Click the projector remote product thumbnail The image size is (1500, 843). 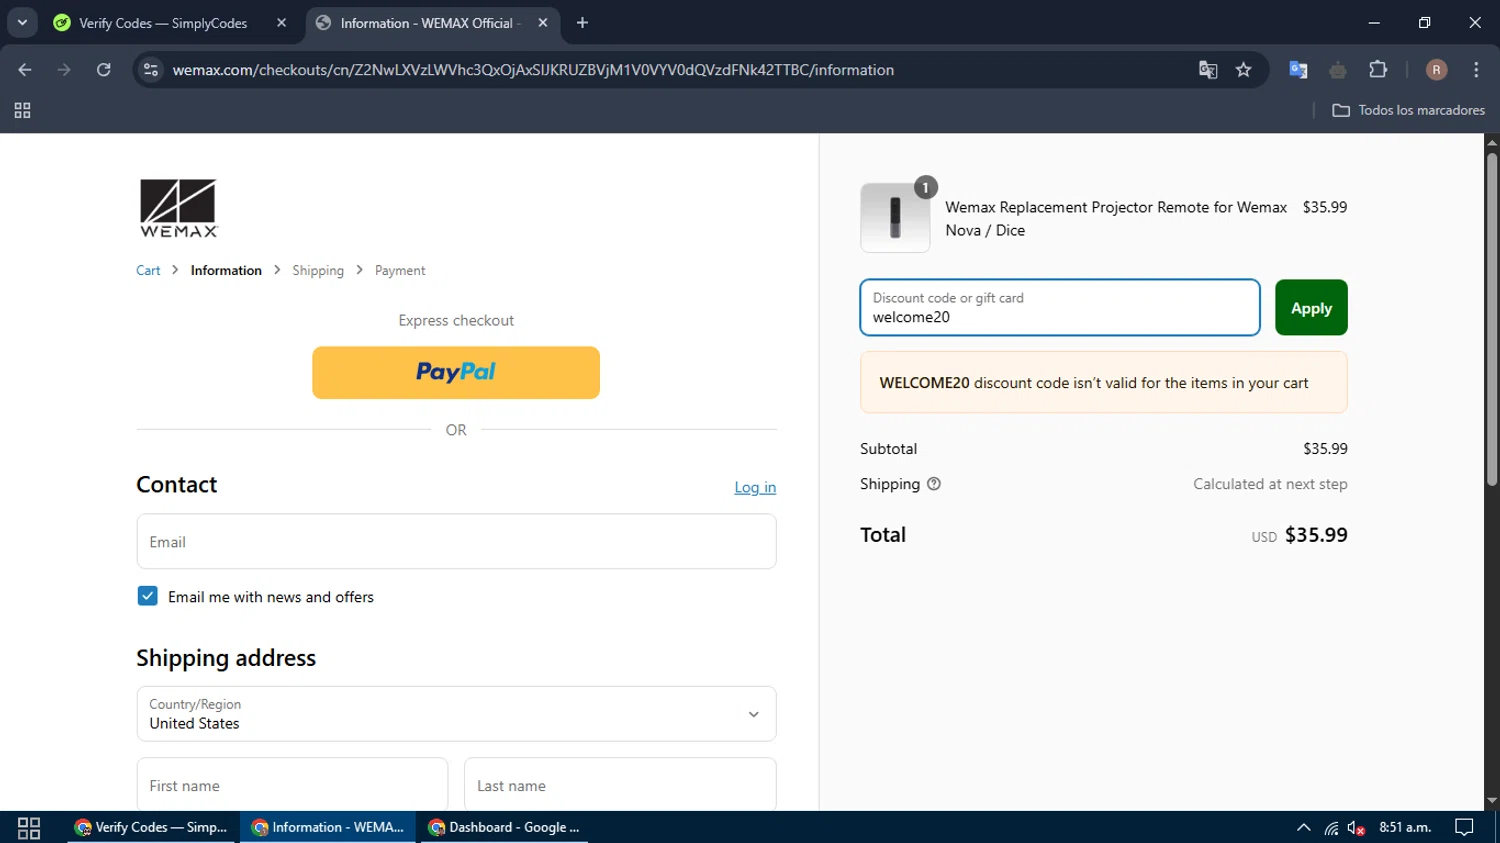[x=895, y=217]
